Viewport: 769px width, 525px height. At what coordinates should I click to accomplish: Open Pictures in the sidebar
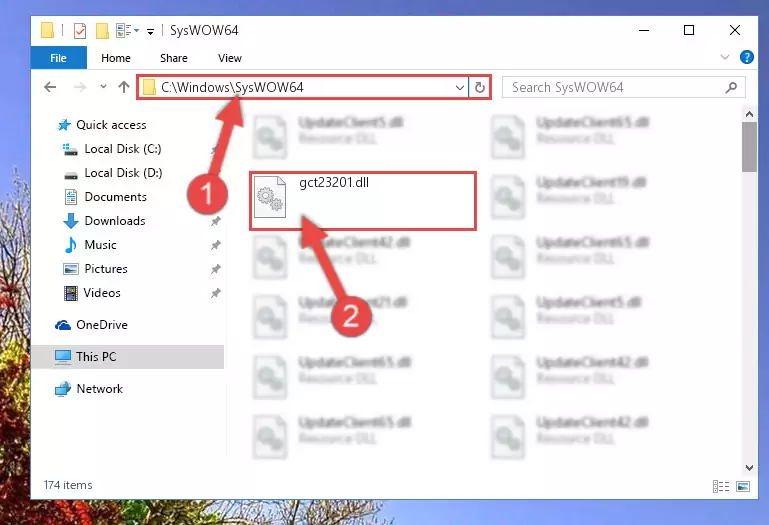click(105, 269)
